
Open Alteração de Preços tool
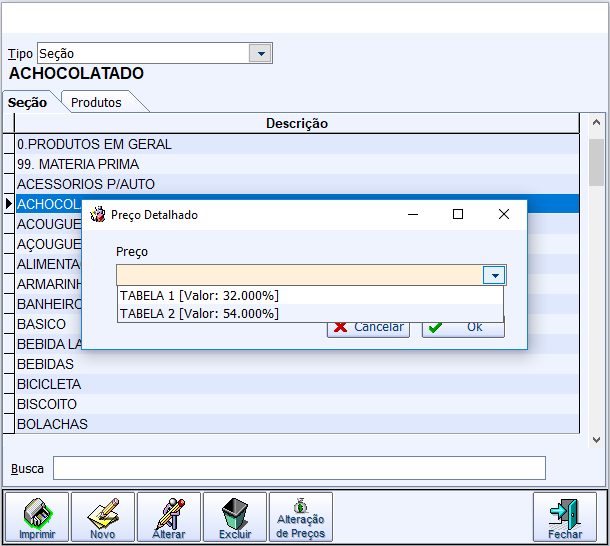click(301, 517)
